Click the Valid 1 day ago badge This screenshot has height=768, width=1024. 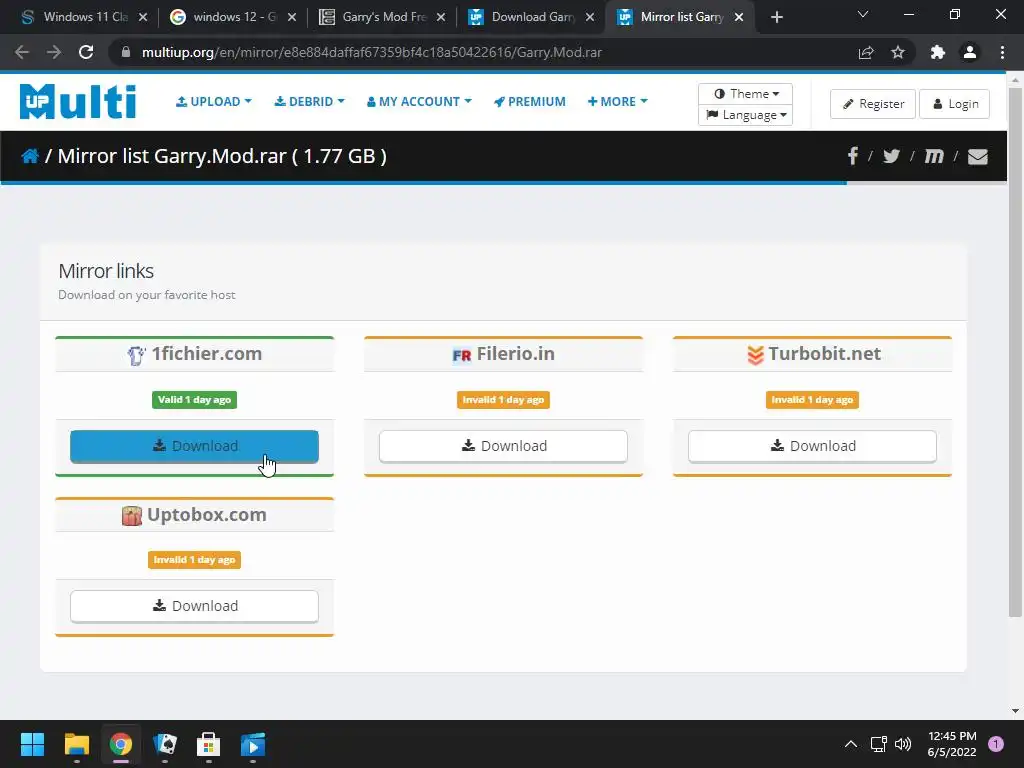coord(195,400)
